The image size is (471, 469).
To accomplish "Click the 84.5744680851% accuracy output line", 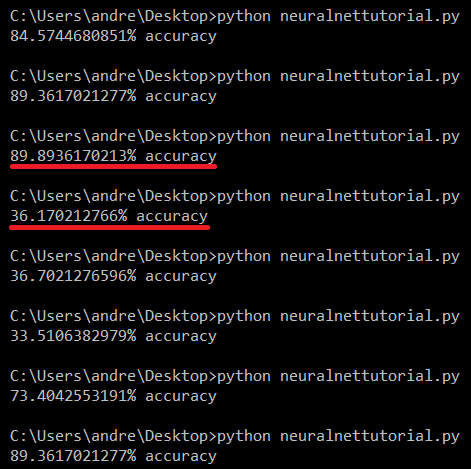I will 113,36.
